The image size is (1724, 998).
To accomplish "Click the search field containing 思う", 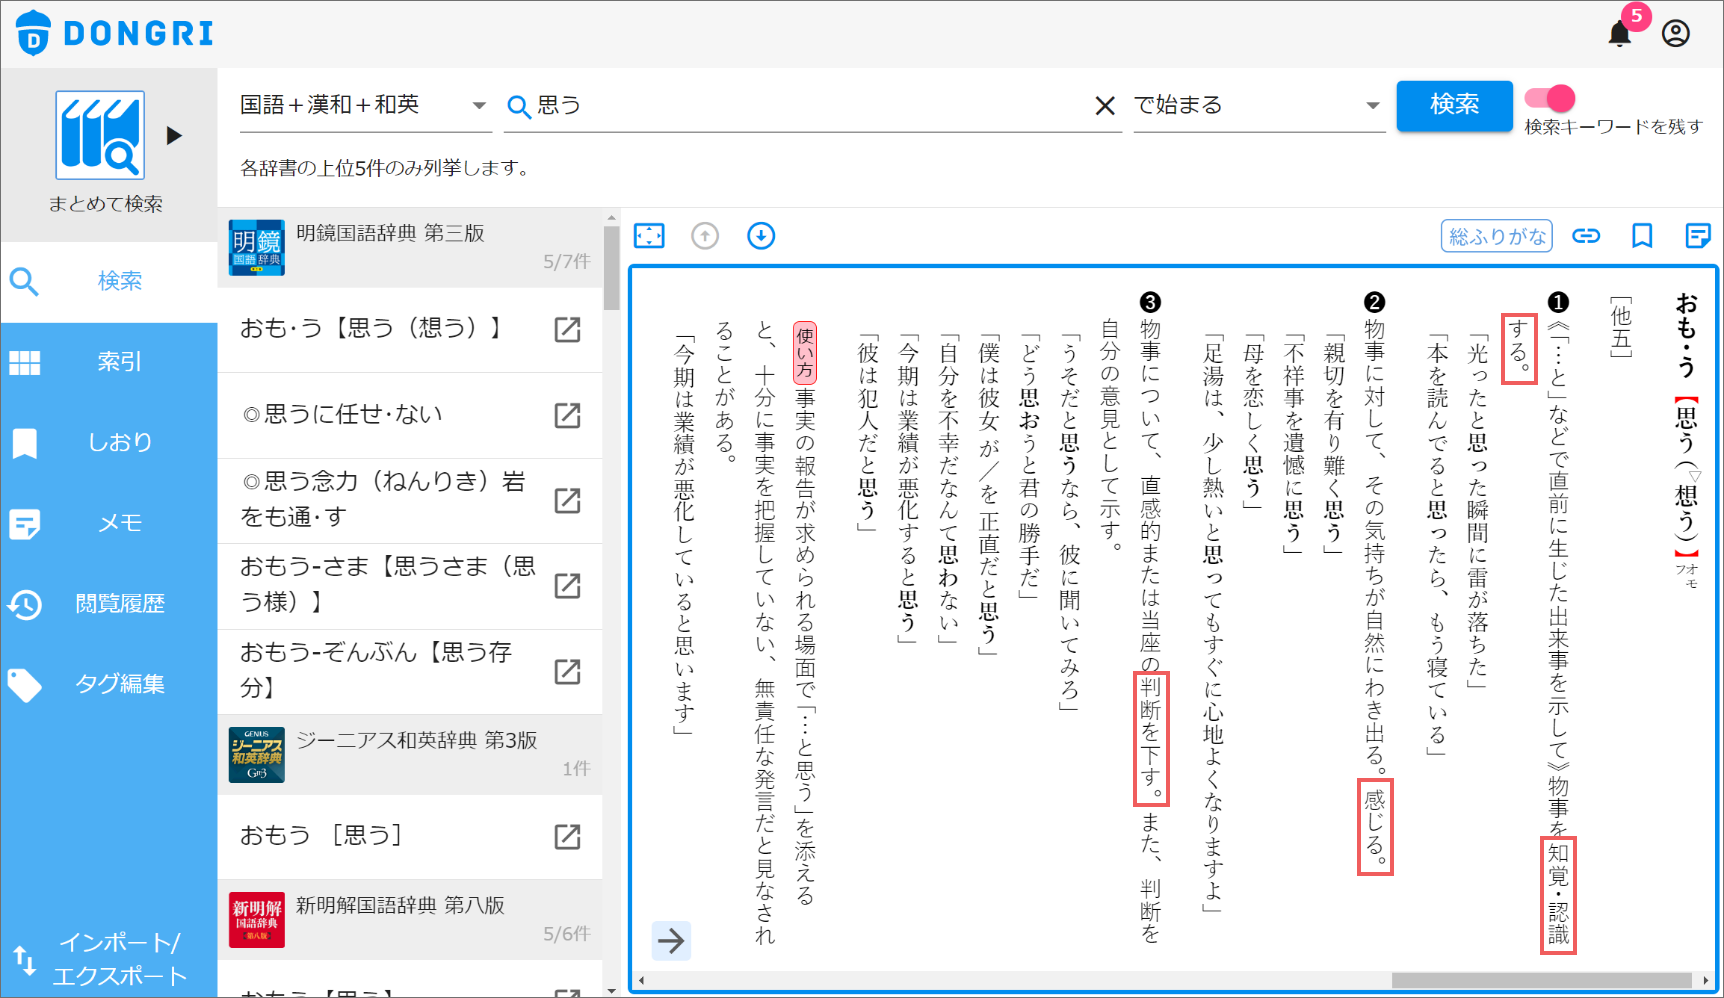I will [x=810, y=106].
